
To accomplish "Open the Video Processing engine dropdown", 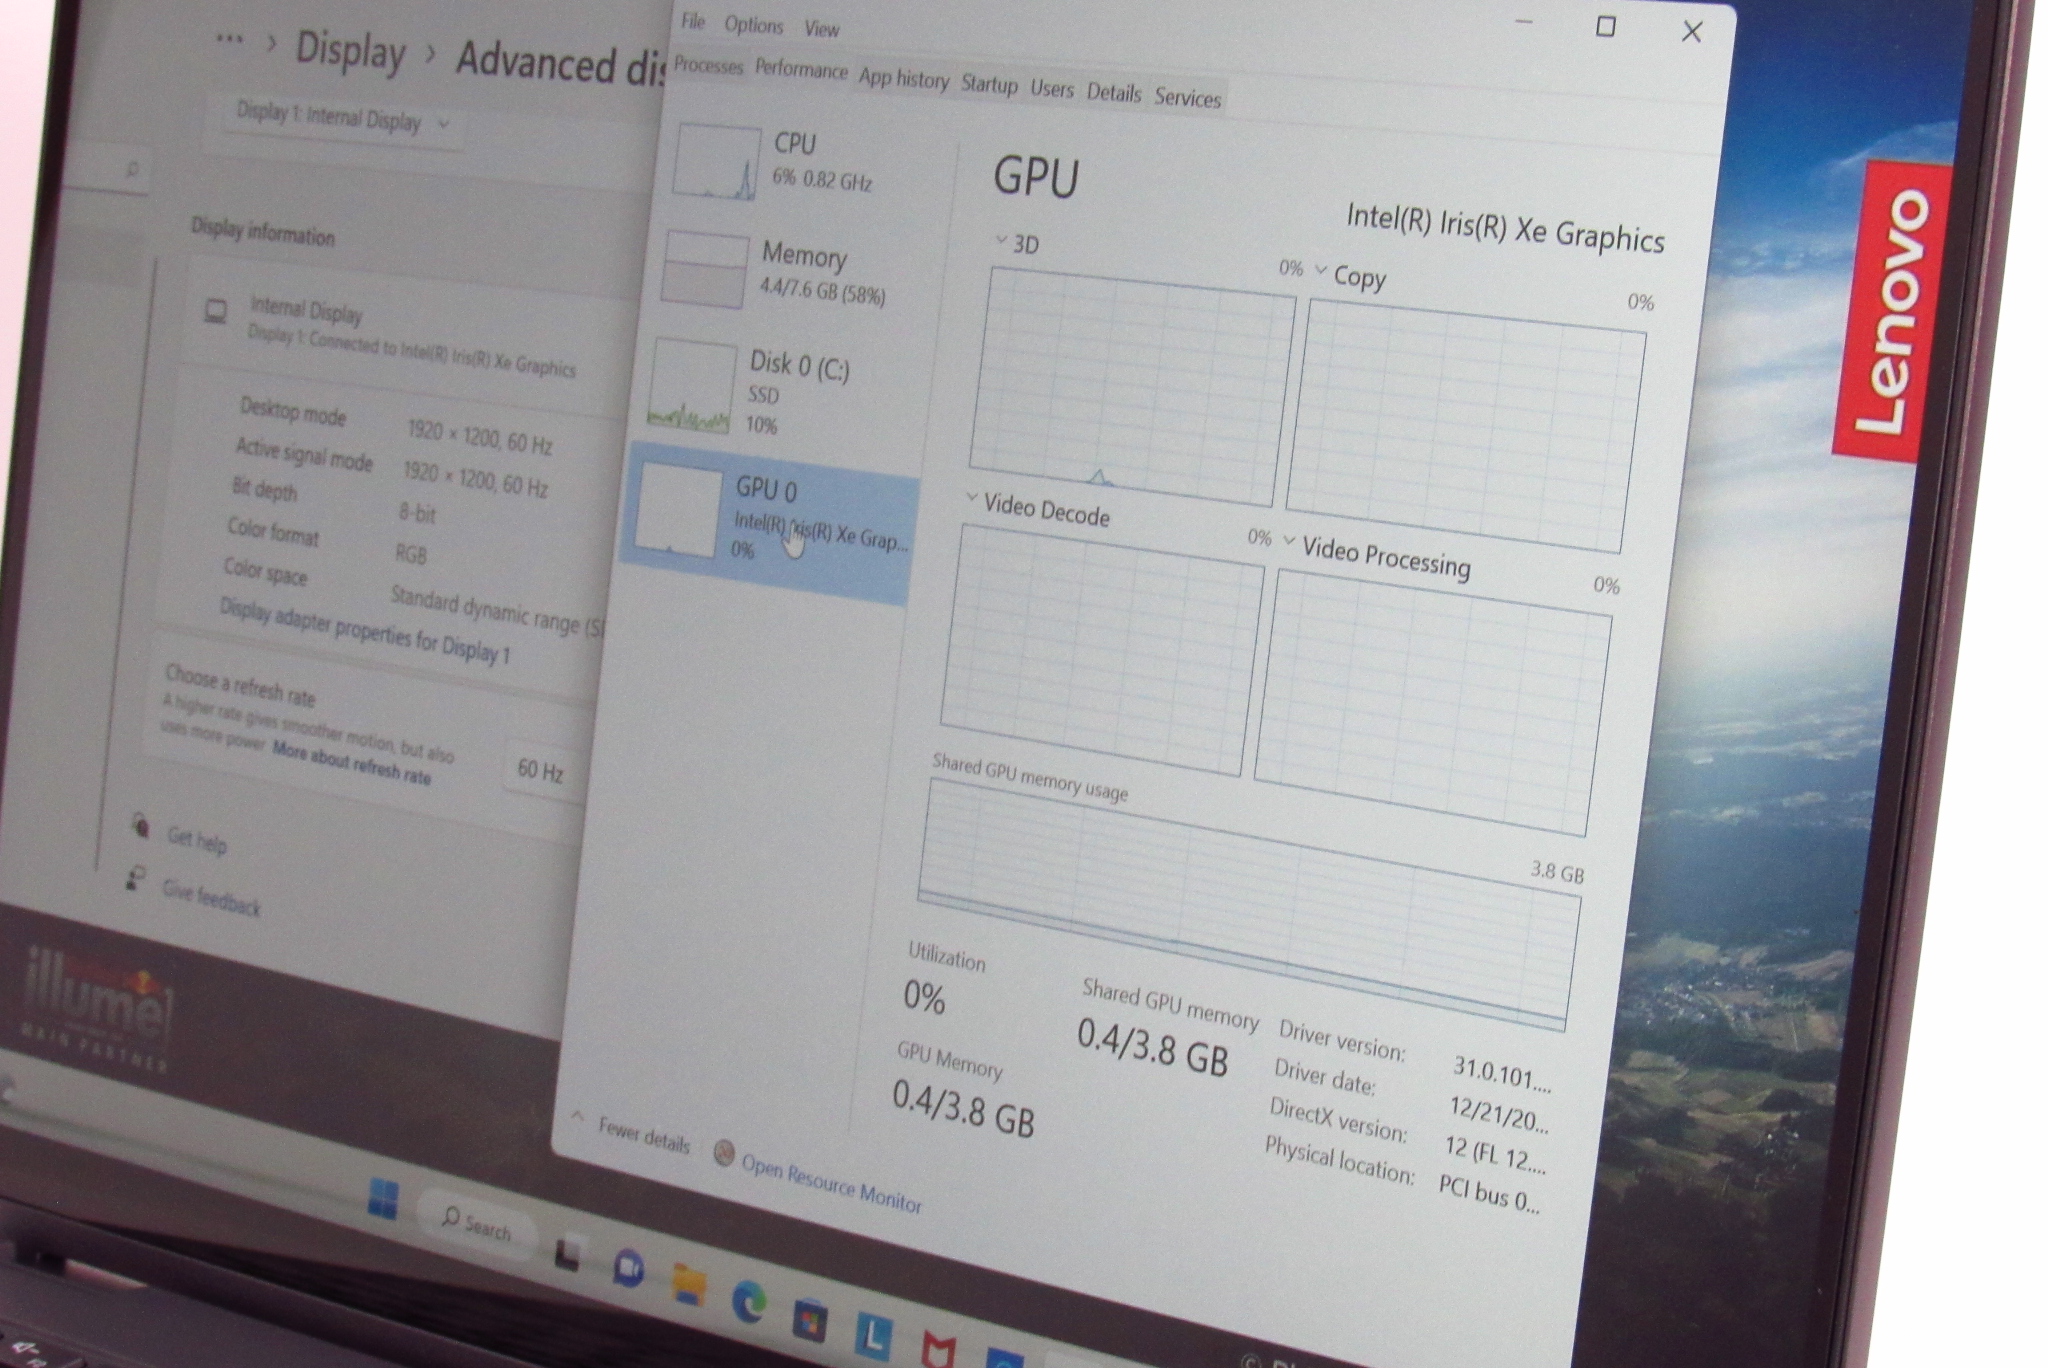I will [1289, 541].
